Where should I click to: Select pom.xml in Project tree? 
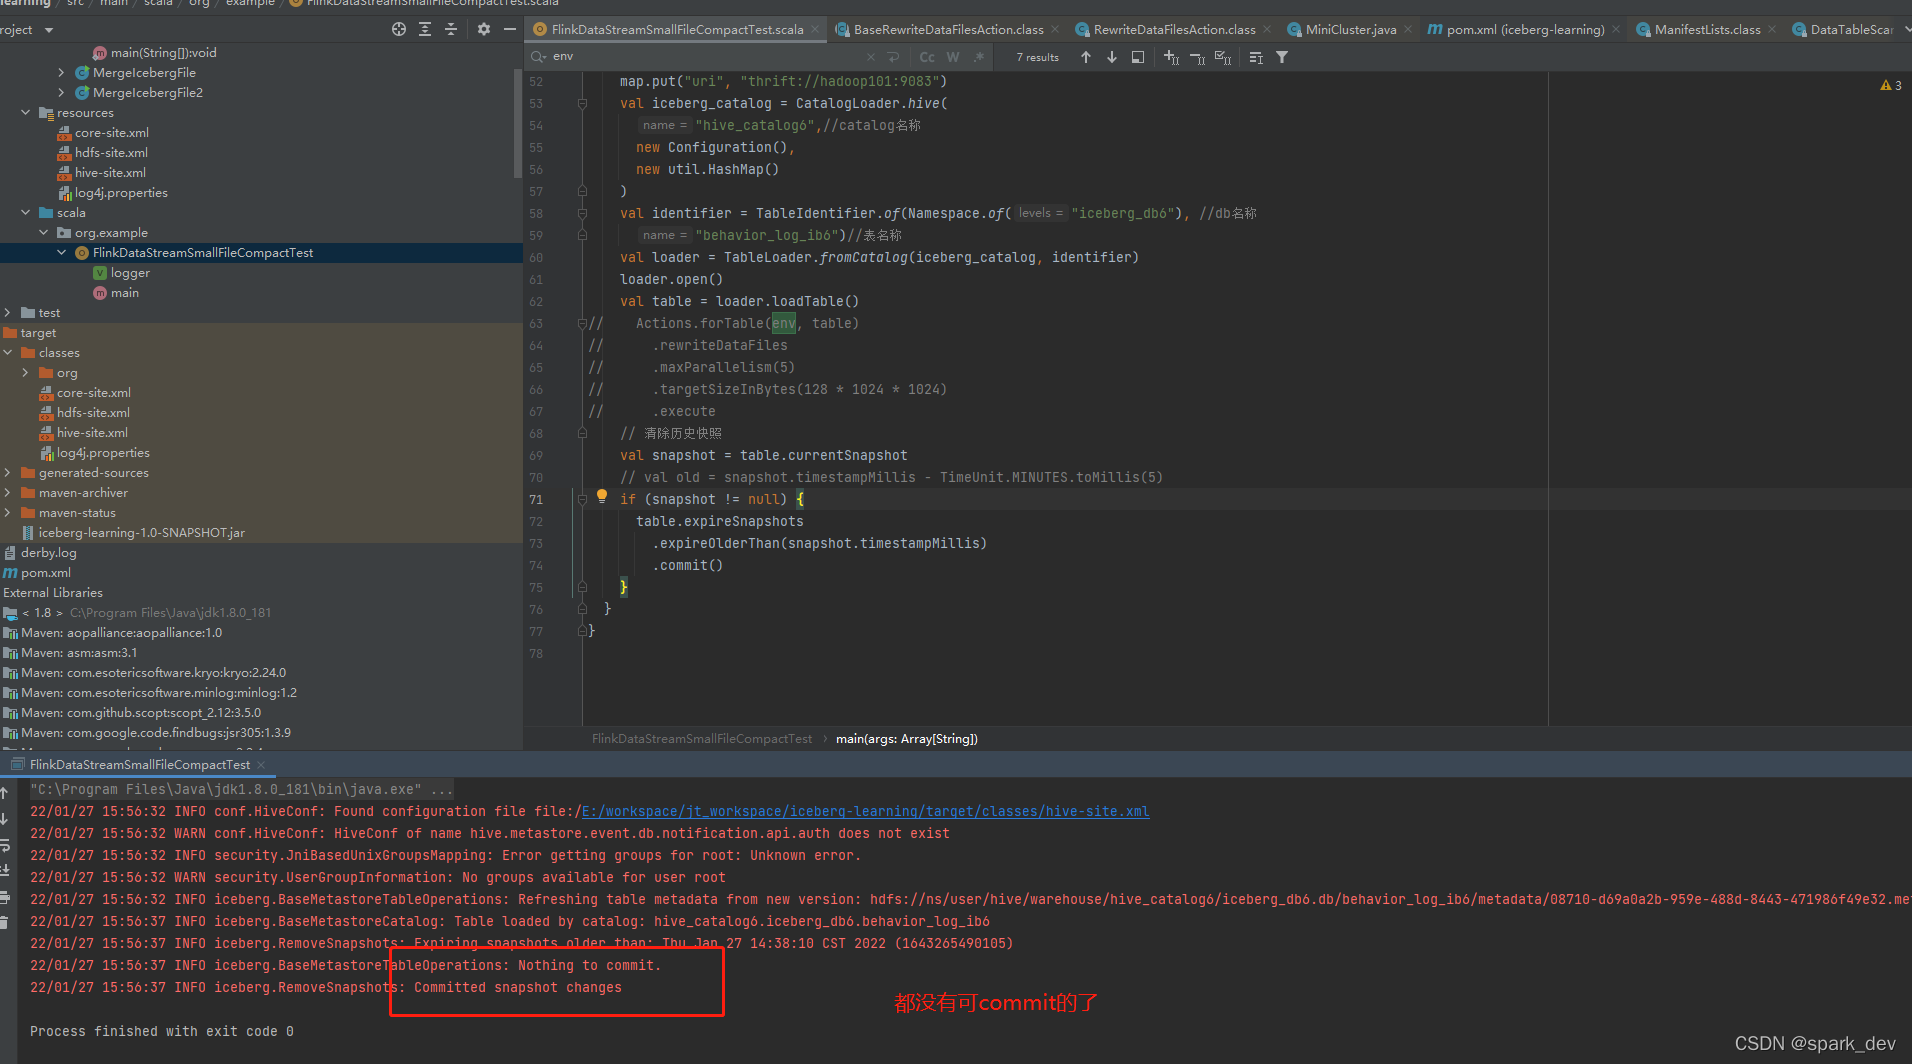point(46,572)
